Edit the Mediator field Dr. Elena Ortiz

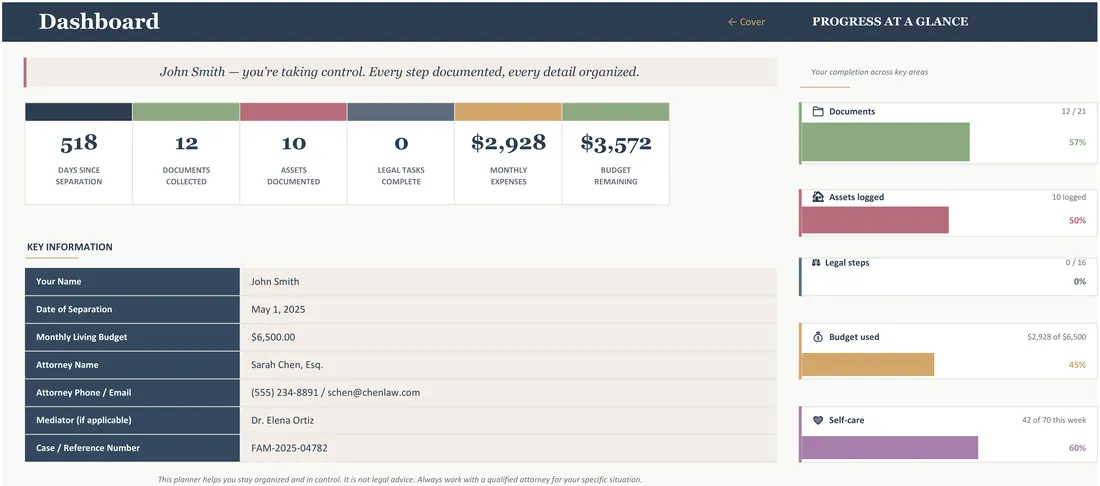pos(508,420)
